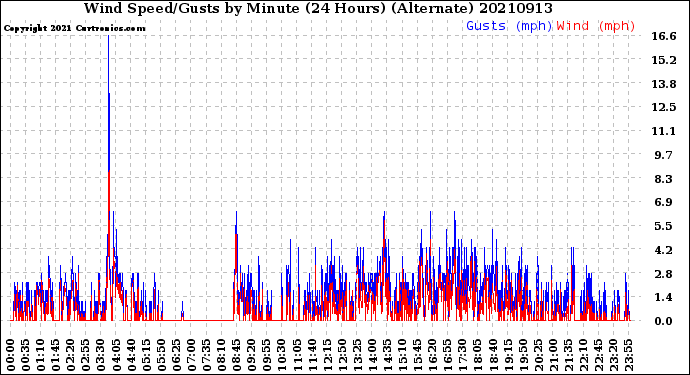Click the chart title text
The width and height of the screenshot is (690, 375).
(x=318, y=8)
